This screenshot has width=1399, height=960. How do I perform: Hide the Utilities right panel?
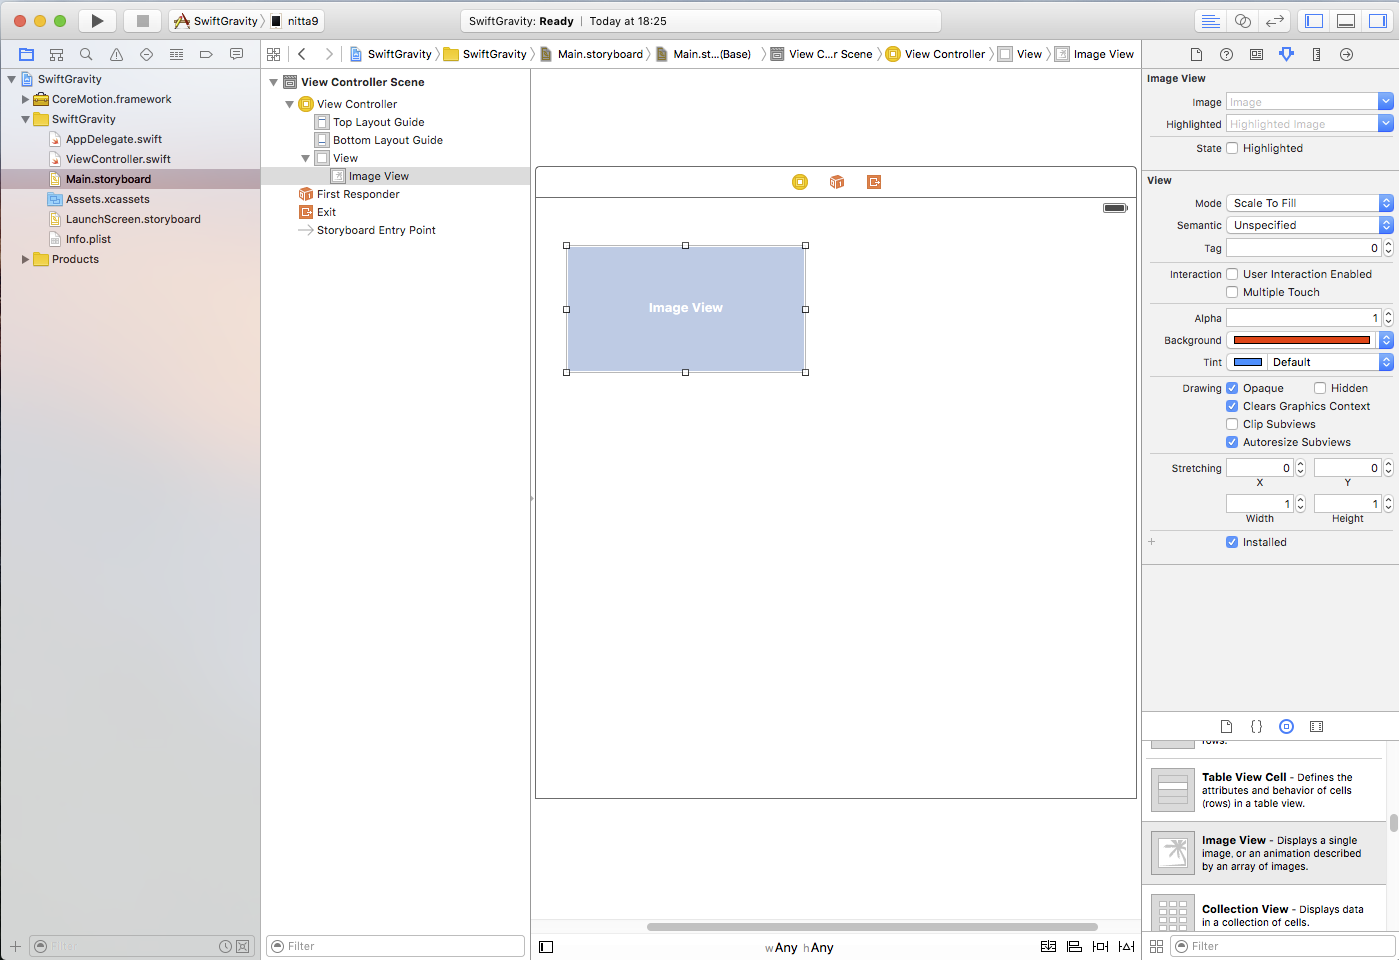click(x=1377, y=21)
